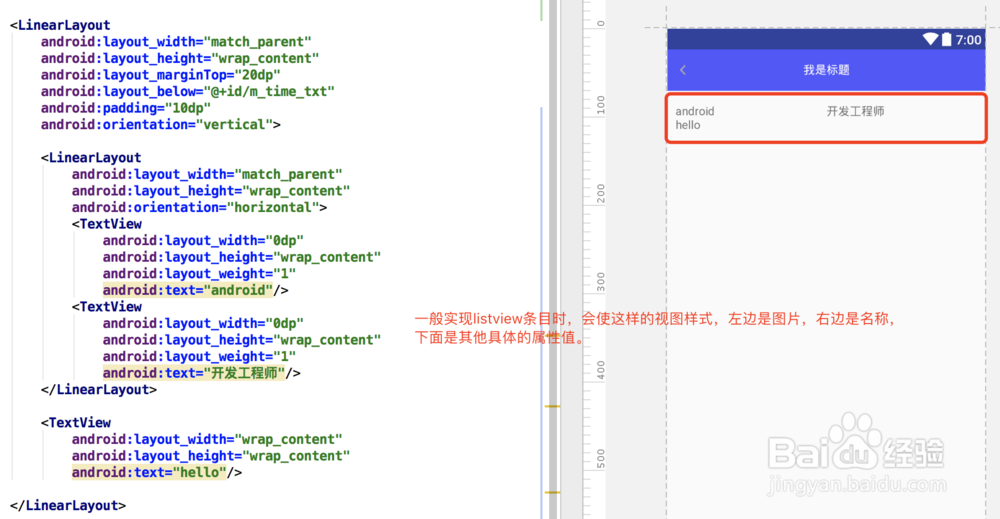The width and height of the screenshot is (1000, 519).
Task: Click the android:layout_below="@+id/m_time_txt" line
Action: [188, 91]
